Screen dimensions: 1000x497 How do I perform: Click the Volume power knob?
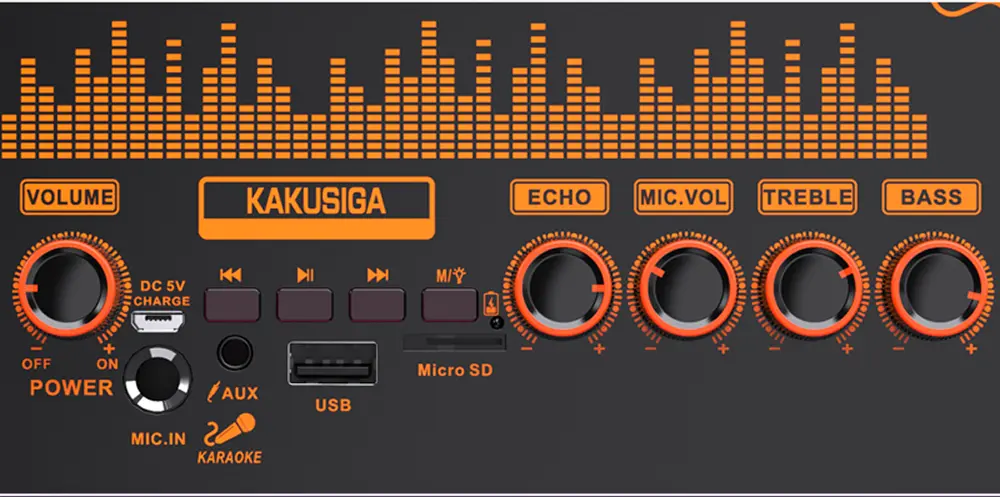tap(67, 290)
